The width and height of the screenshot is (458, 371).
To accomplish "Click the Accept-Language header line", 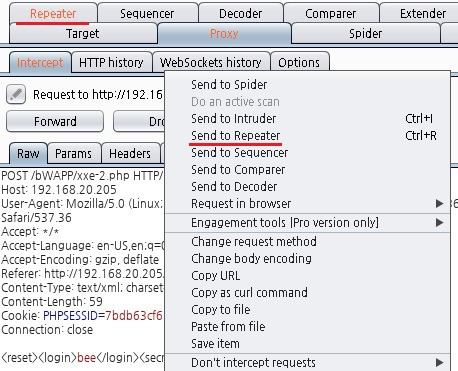I will coord(83,246).
